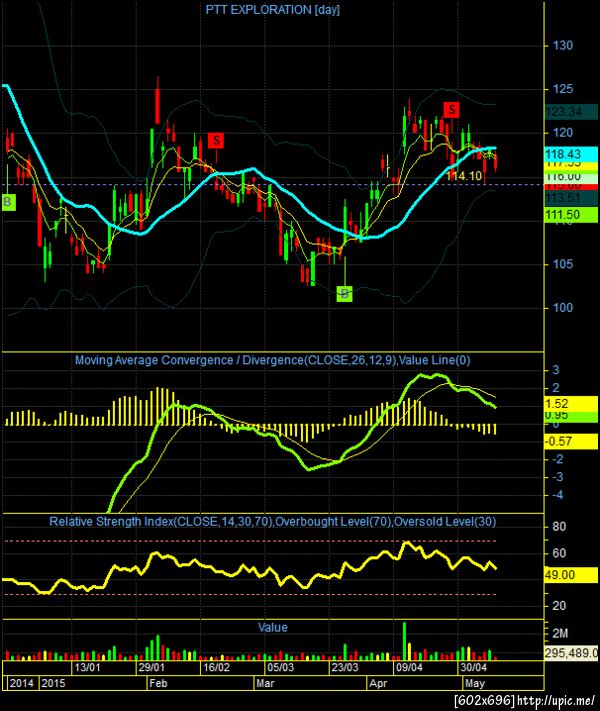Click the Relative Strength Index panel title
The height and width of the screenshot is (711, 600).
(273, 521)
